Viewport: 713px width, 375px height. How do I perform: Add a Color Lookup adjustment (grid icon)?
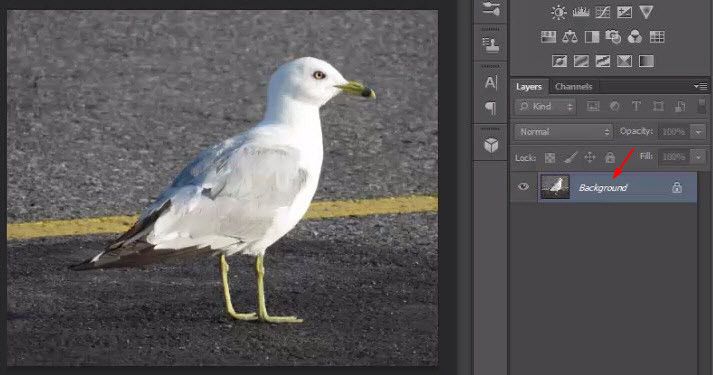(x=657, y=37)
